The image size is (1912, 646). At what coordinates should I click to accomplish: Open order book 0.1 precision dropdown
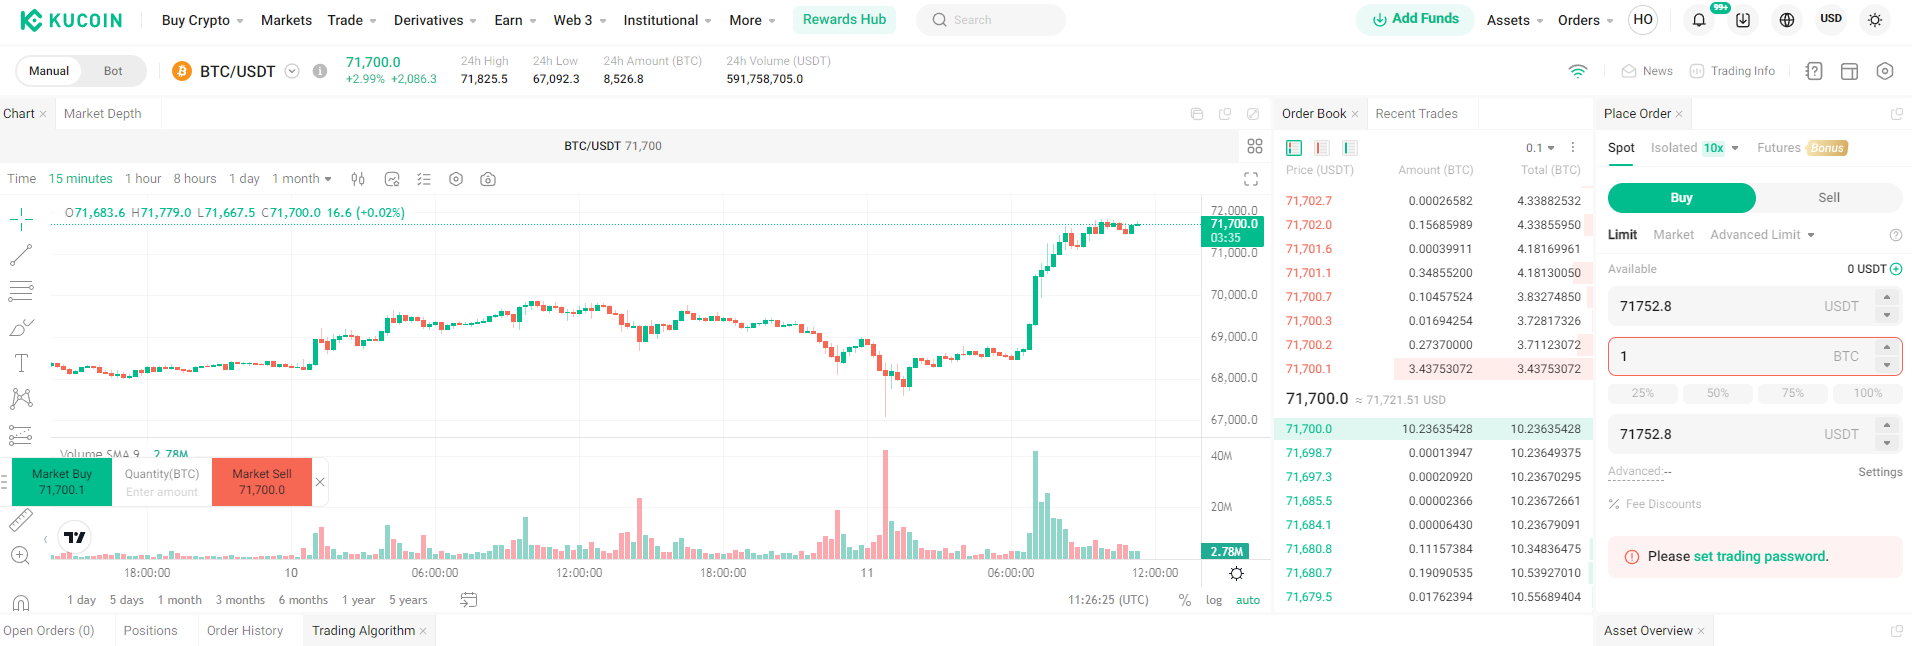(x=1540, y=148)
